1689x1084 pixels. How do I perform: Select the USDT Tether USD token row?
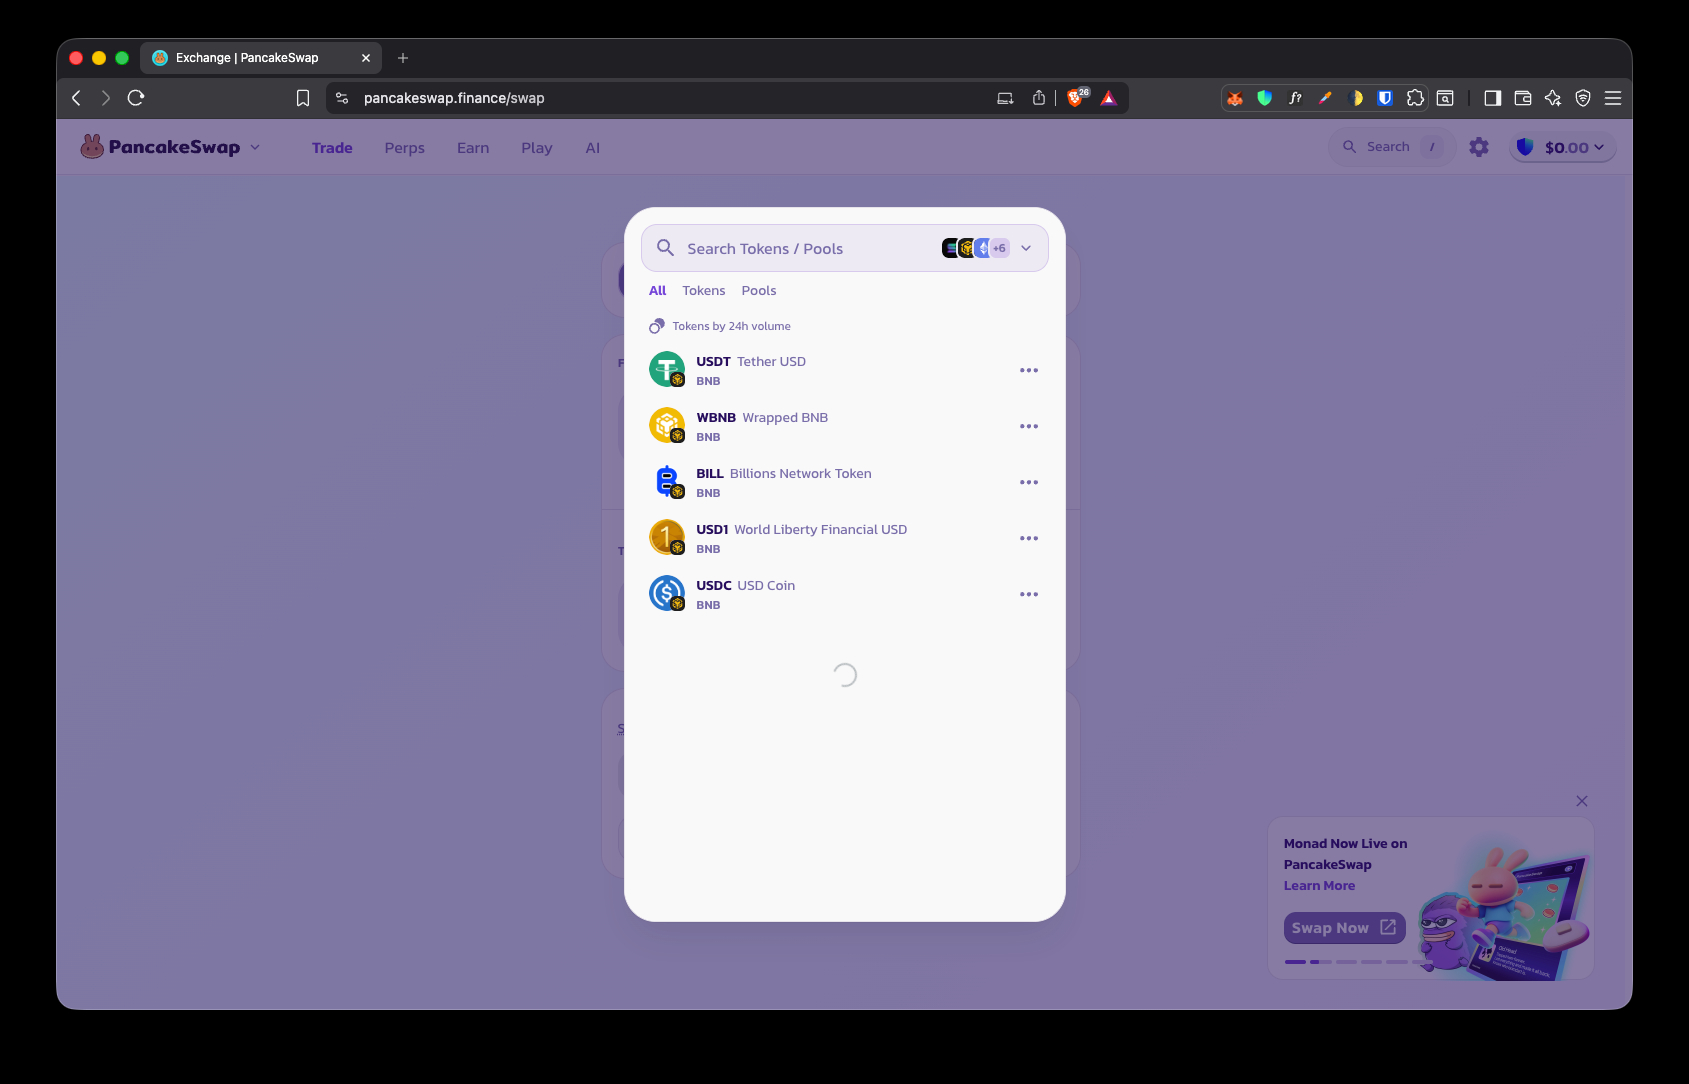(x=844, y=370)
